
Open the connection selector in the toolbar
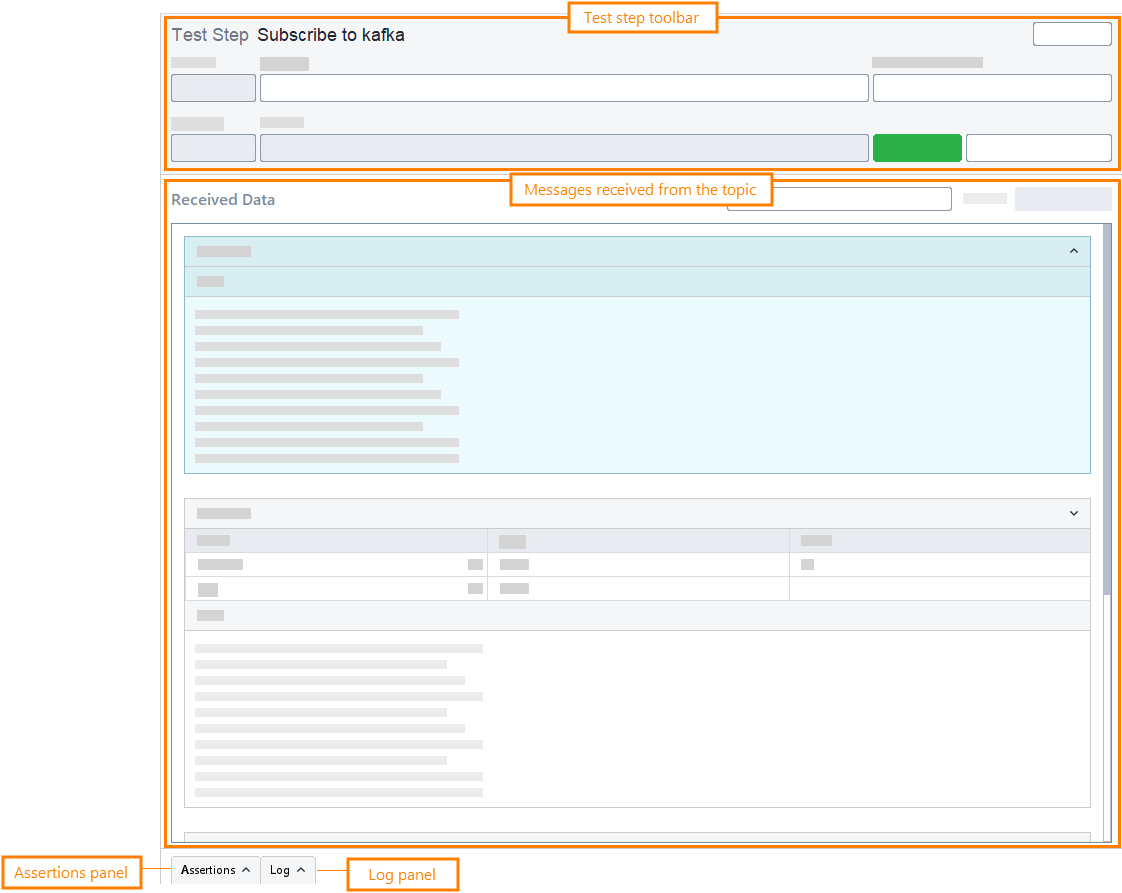point(213,88)
